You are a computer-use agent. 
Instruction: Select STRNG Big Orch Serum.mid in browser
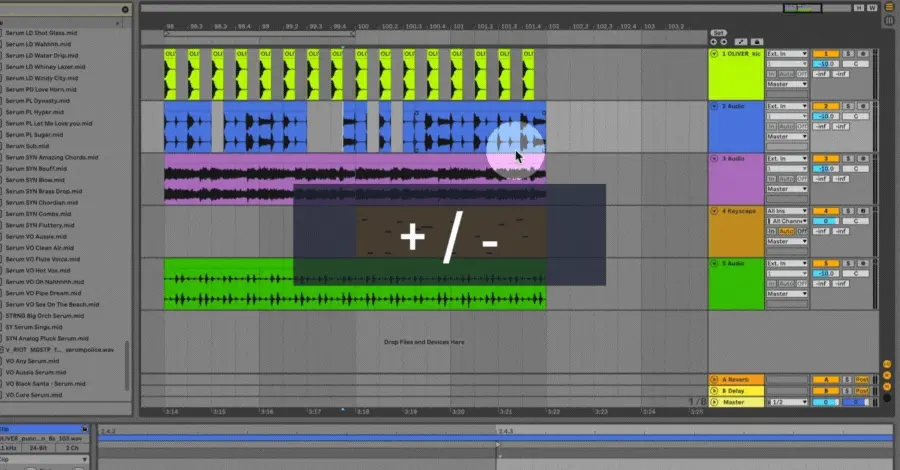pyautogui.click(x=45, y=316)
